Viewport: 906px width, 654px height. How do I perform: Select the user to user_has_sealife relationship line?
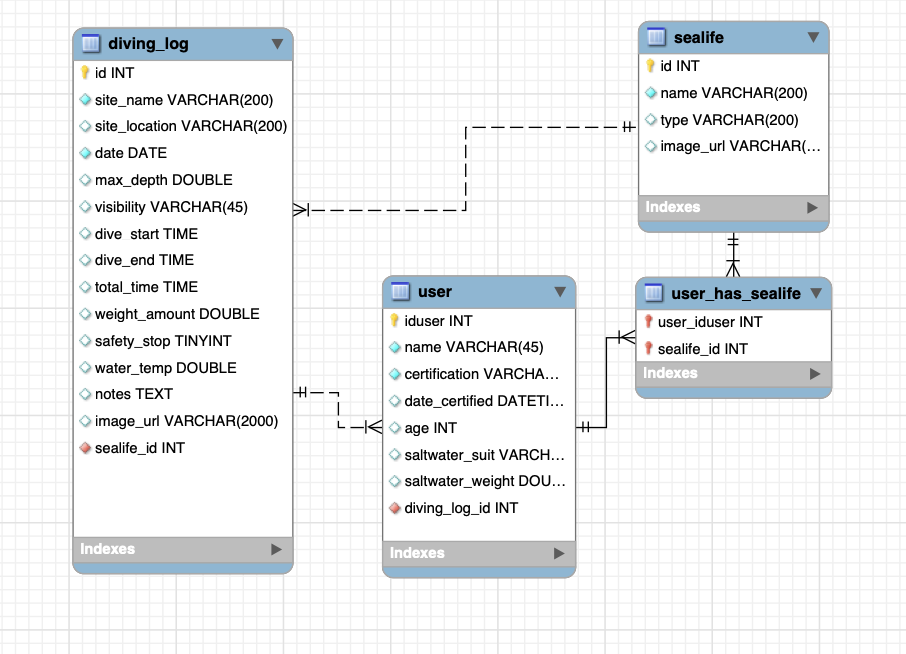point(606,381)
